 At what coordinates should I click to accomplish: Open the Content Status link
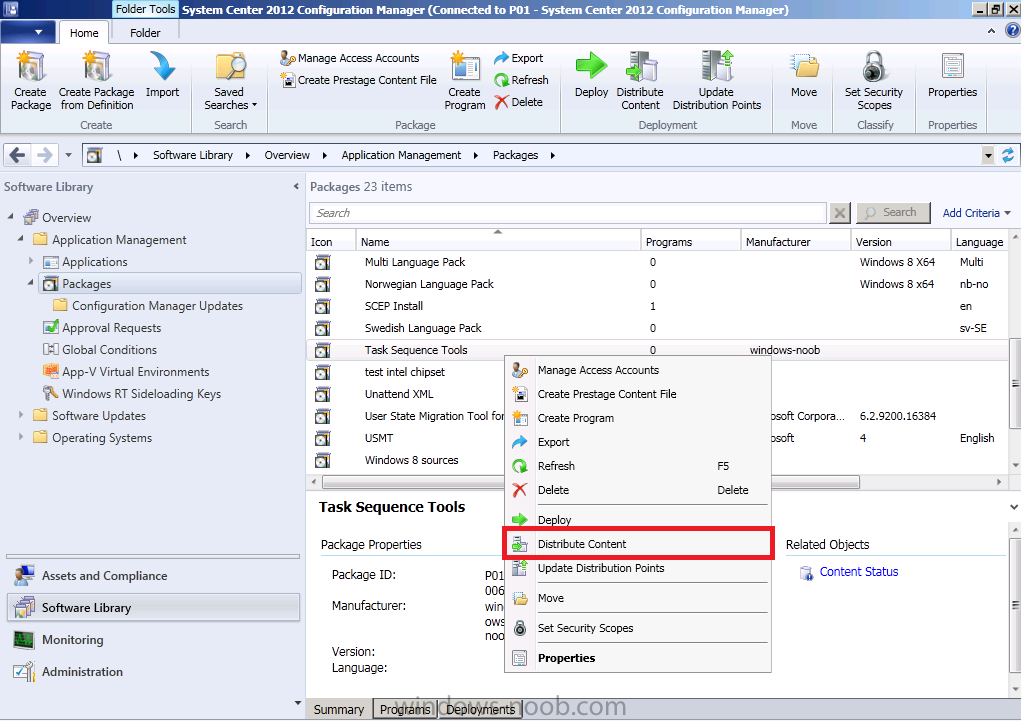(858, 572)
